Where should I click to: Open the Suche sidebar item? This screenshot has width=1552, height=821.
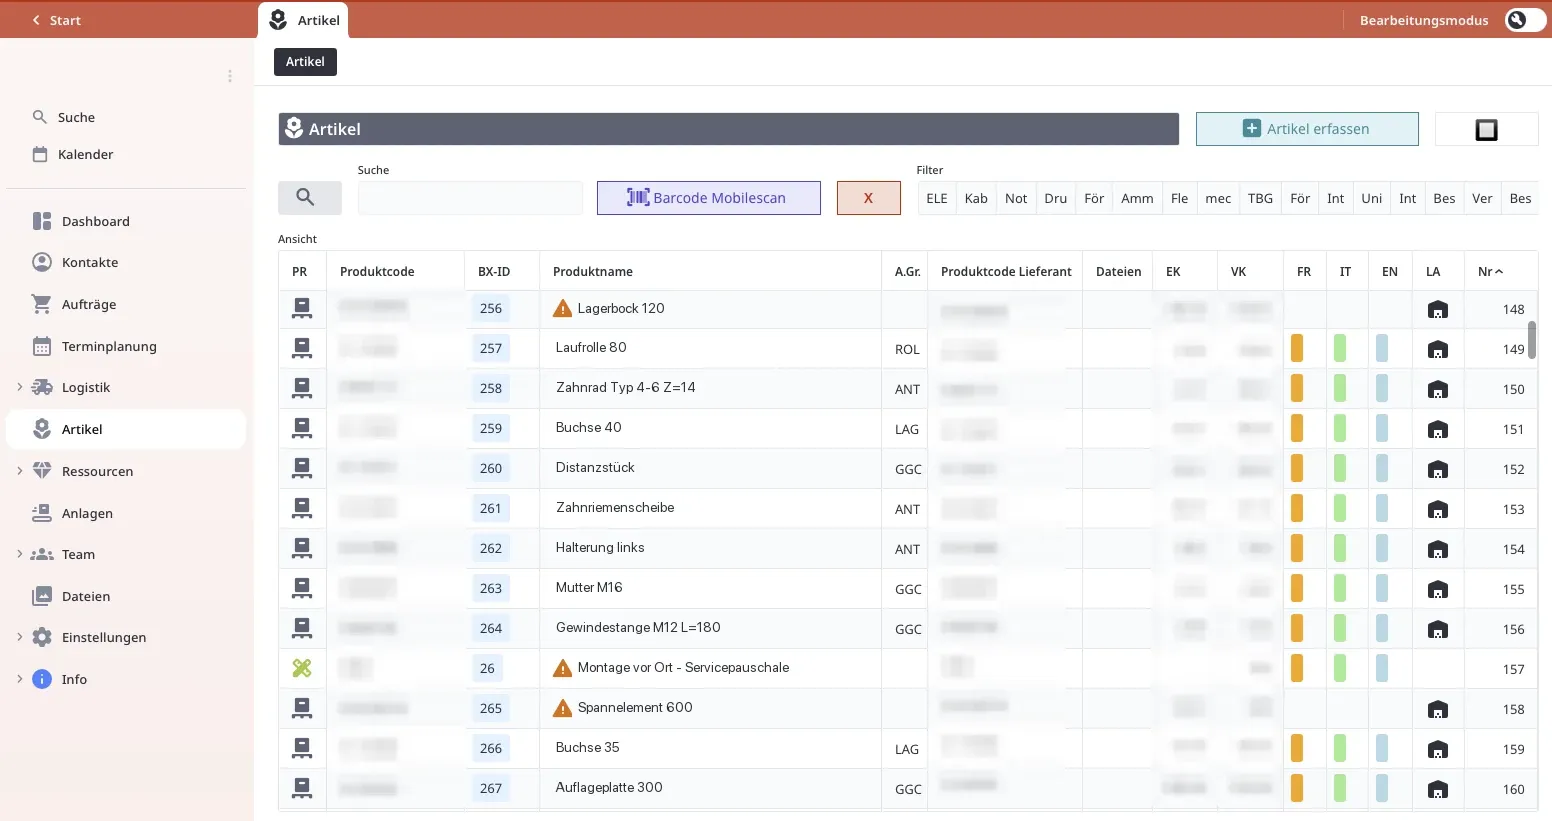(76, 117)
